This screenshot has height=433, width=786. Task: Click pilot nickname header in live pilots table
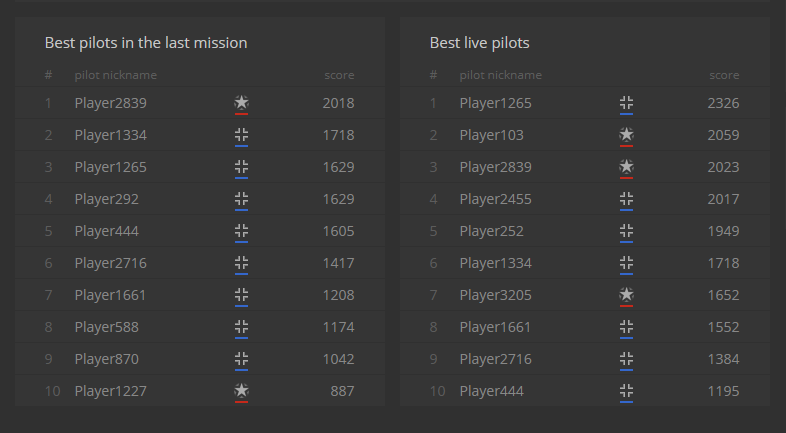pos(500,75)
